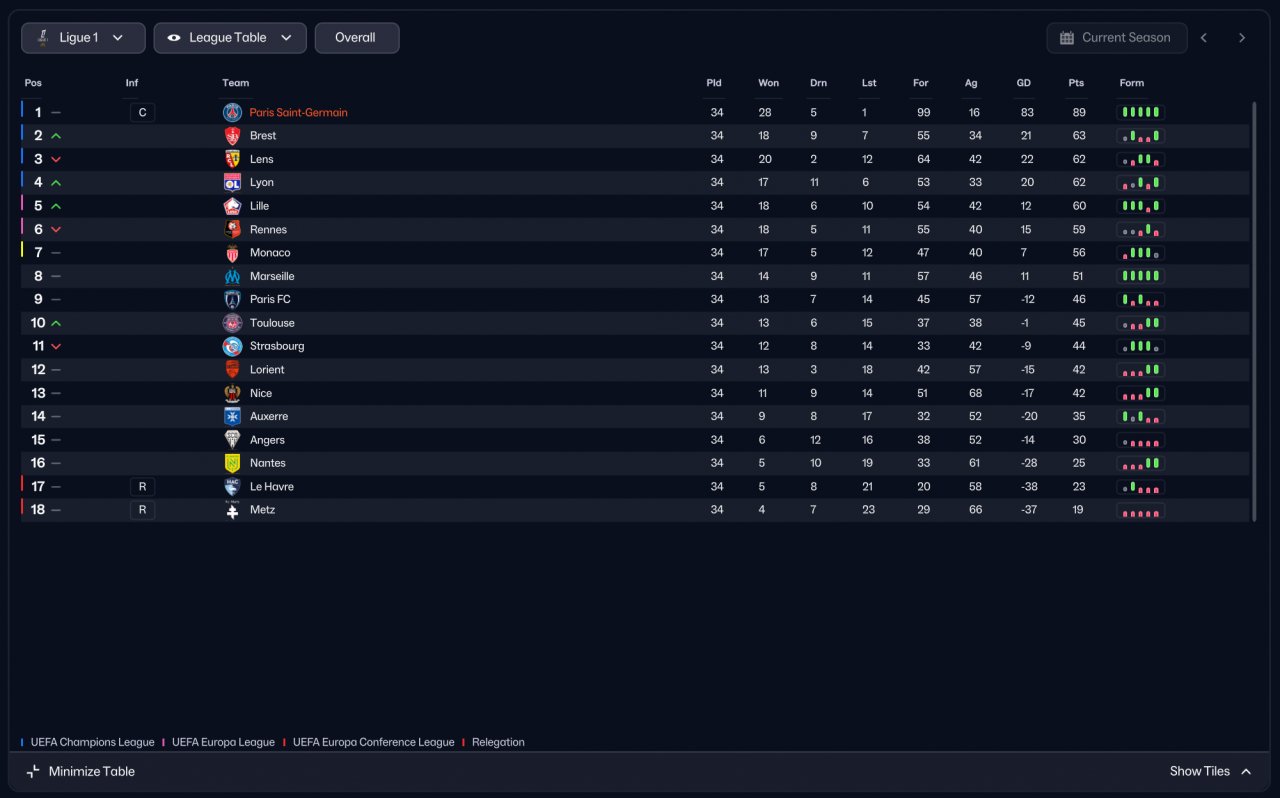
Task: Click the Nantes club crest
Action: [232, 463]
